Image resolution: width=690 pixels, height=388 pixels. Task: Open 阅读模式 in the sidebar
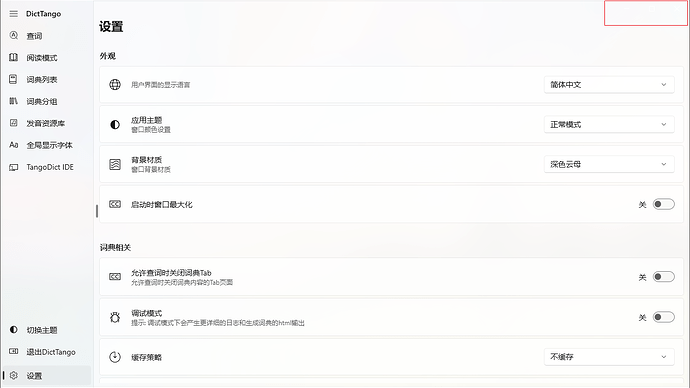point(47,58)
